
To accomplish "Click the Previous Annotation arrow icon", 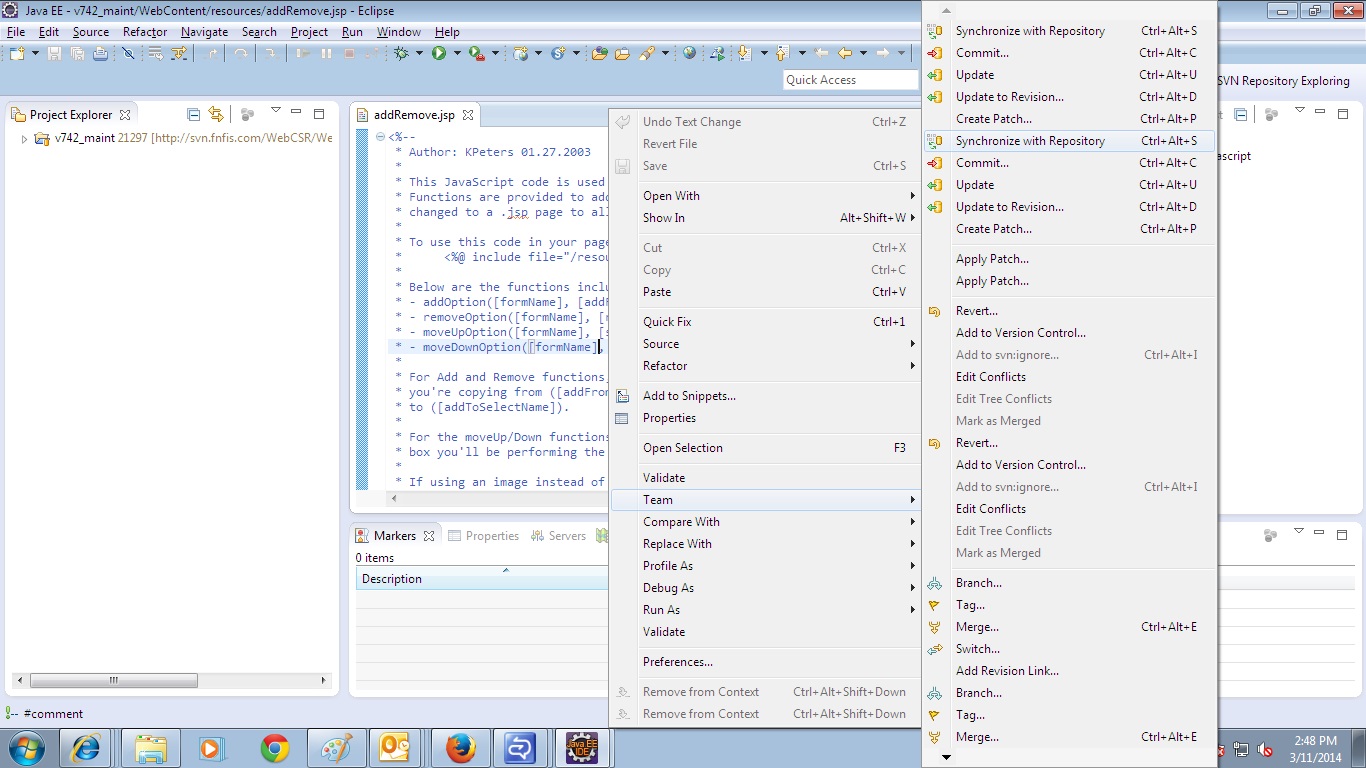I will [x=782, y=54].
